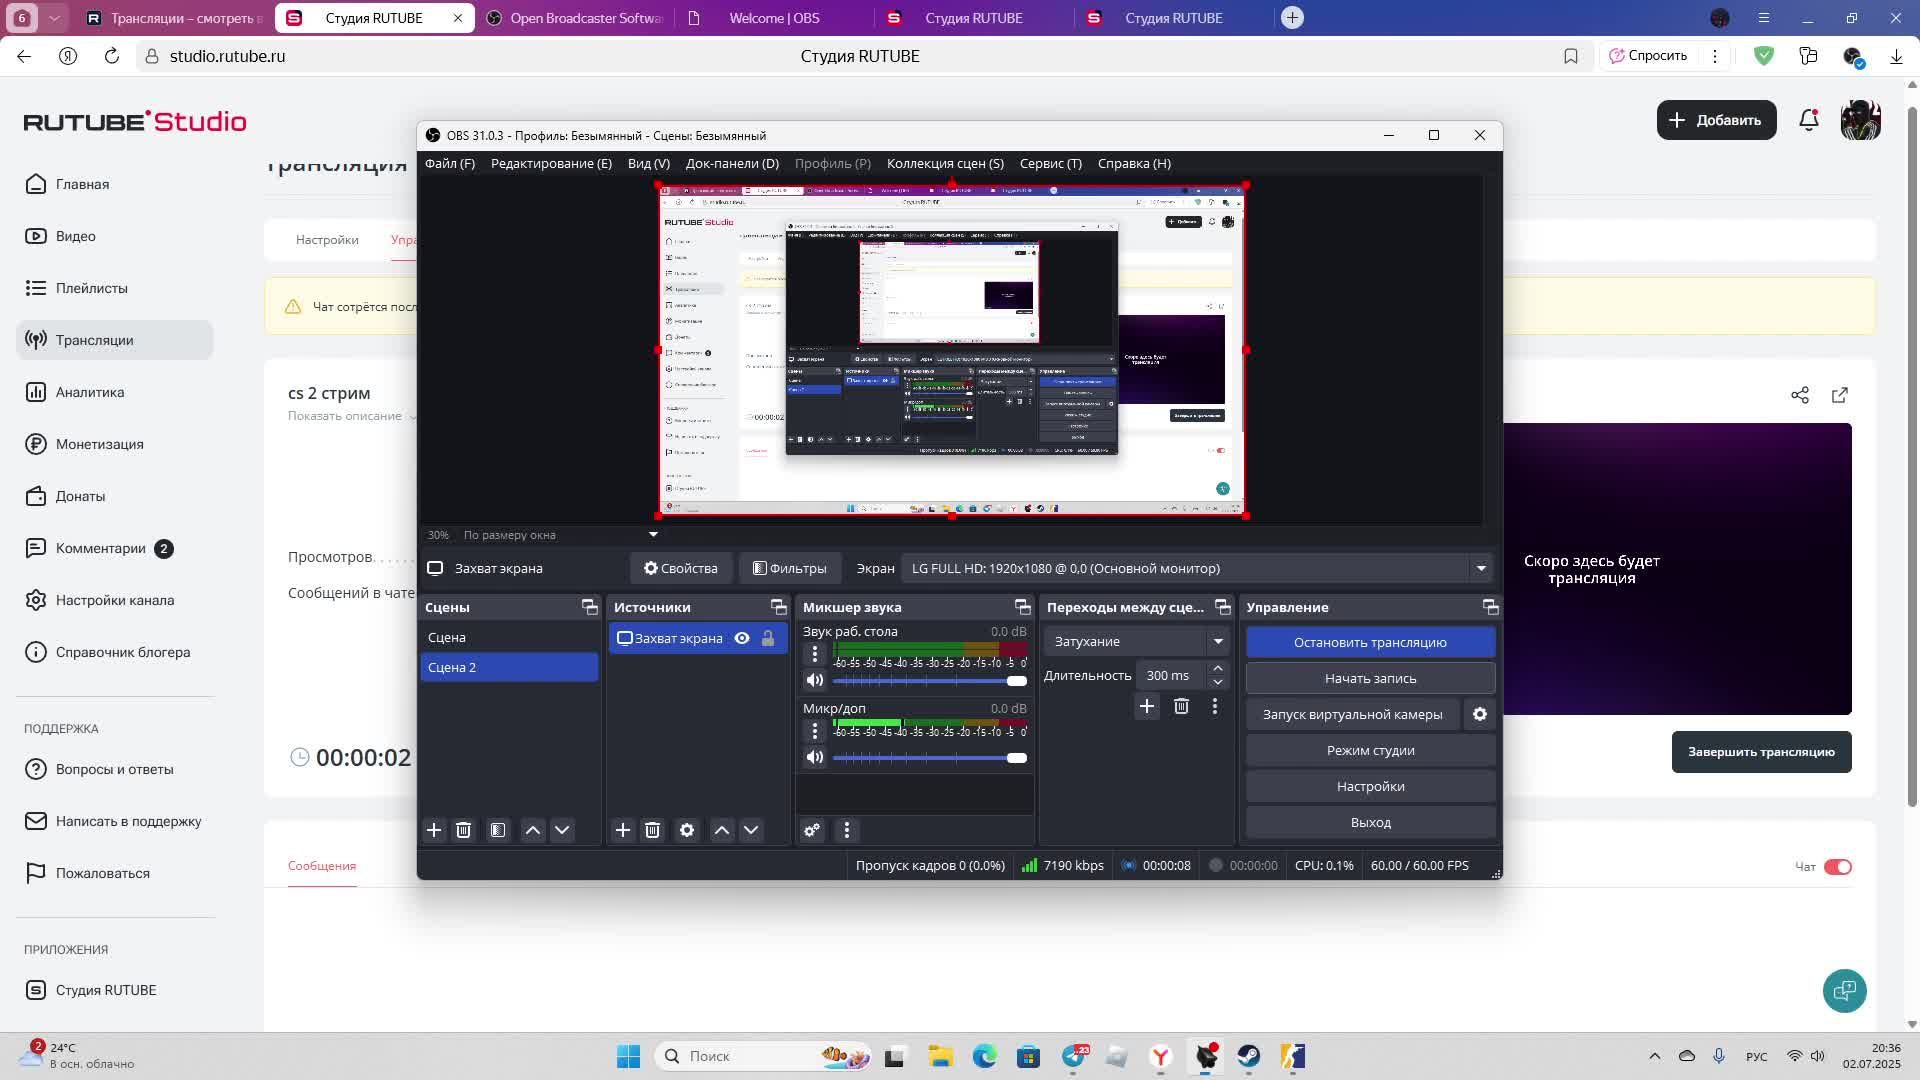
Task: Open Свойства of screen capture source
Action: [681, 568]
